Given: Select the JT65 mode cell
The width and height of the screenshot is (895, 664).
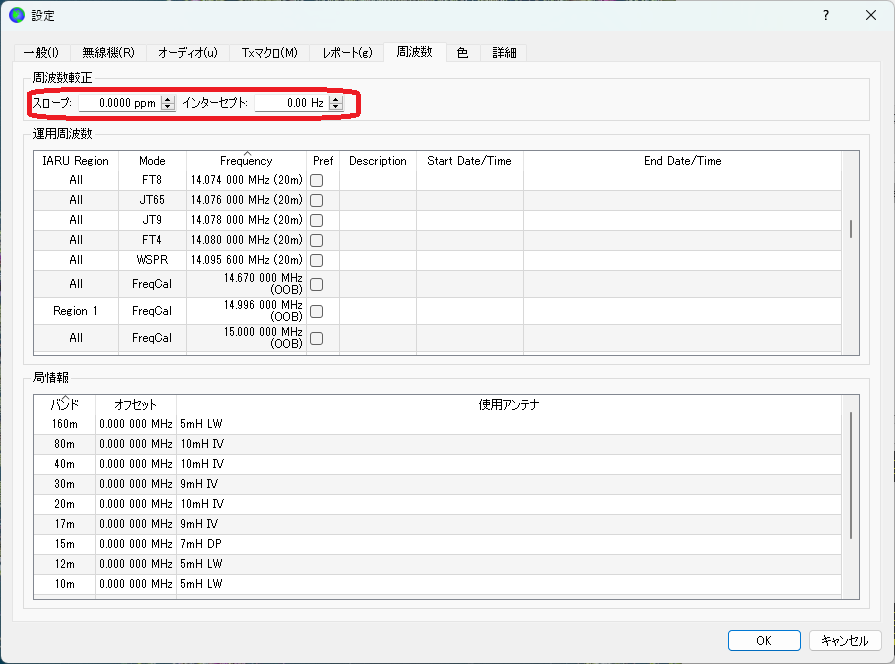Looking at the screenshot, I should 152,200.
